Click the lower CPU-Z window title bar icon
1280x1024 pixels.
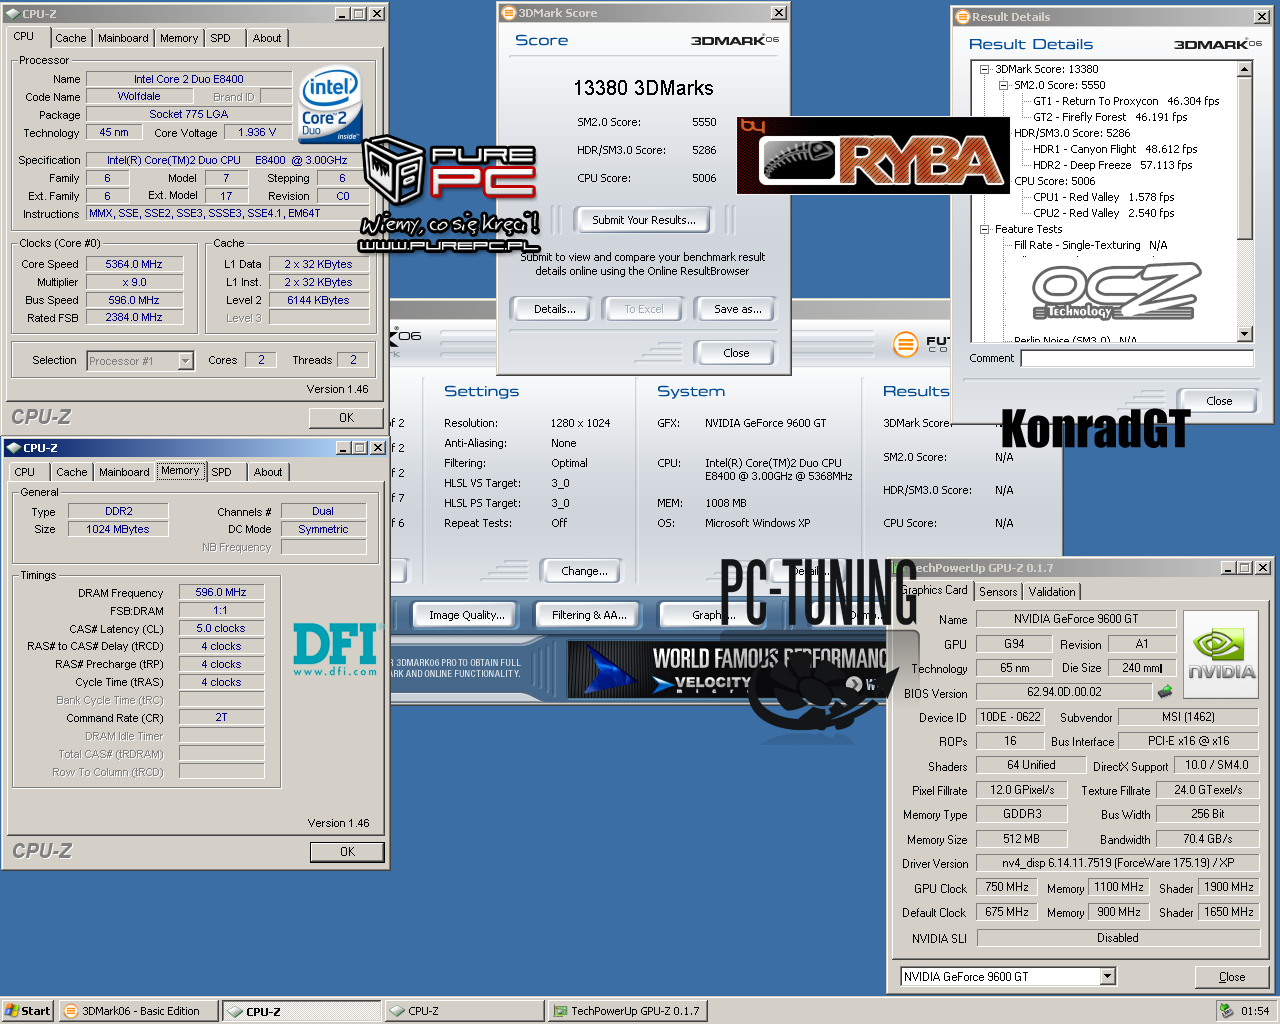13,448
